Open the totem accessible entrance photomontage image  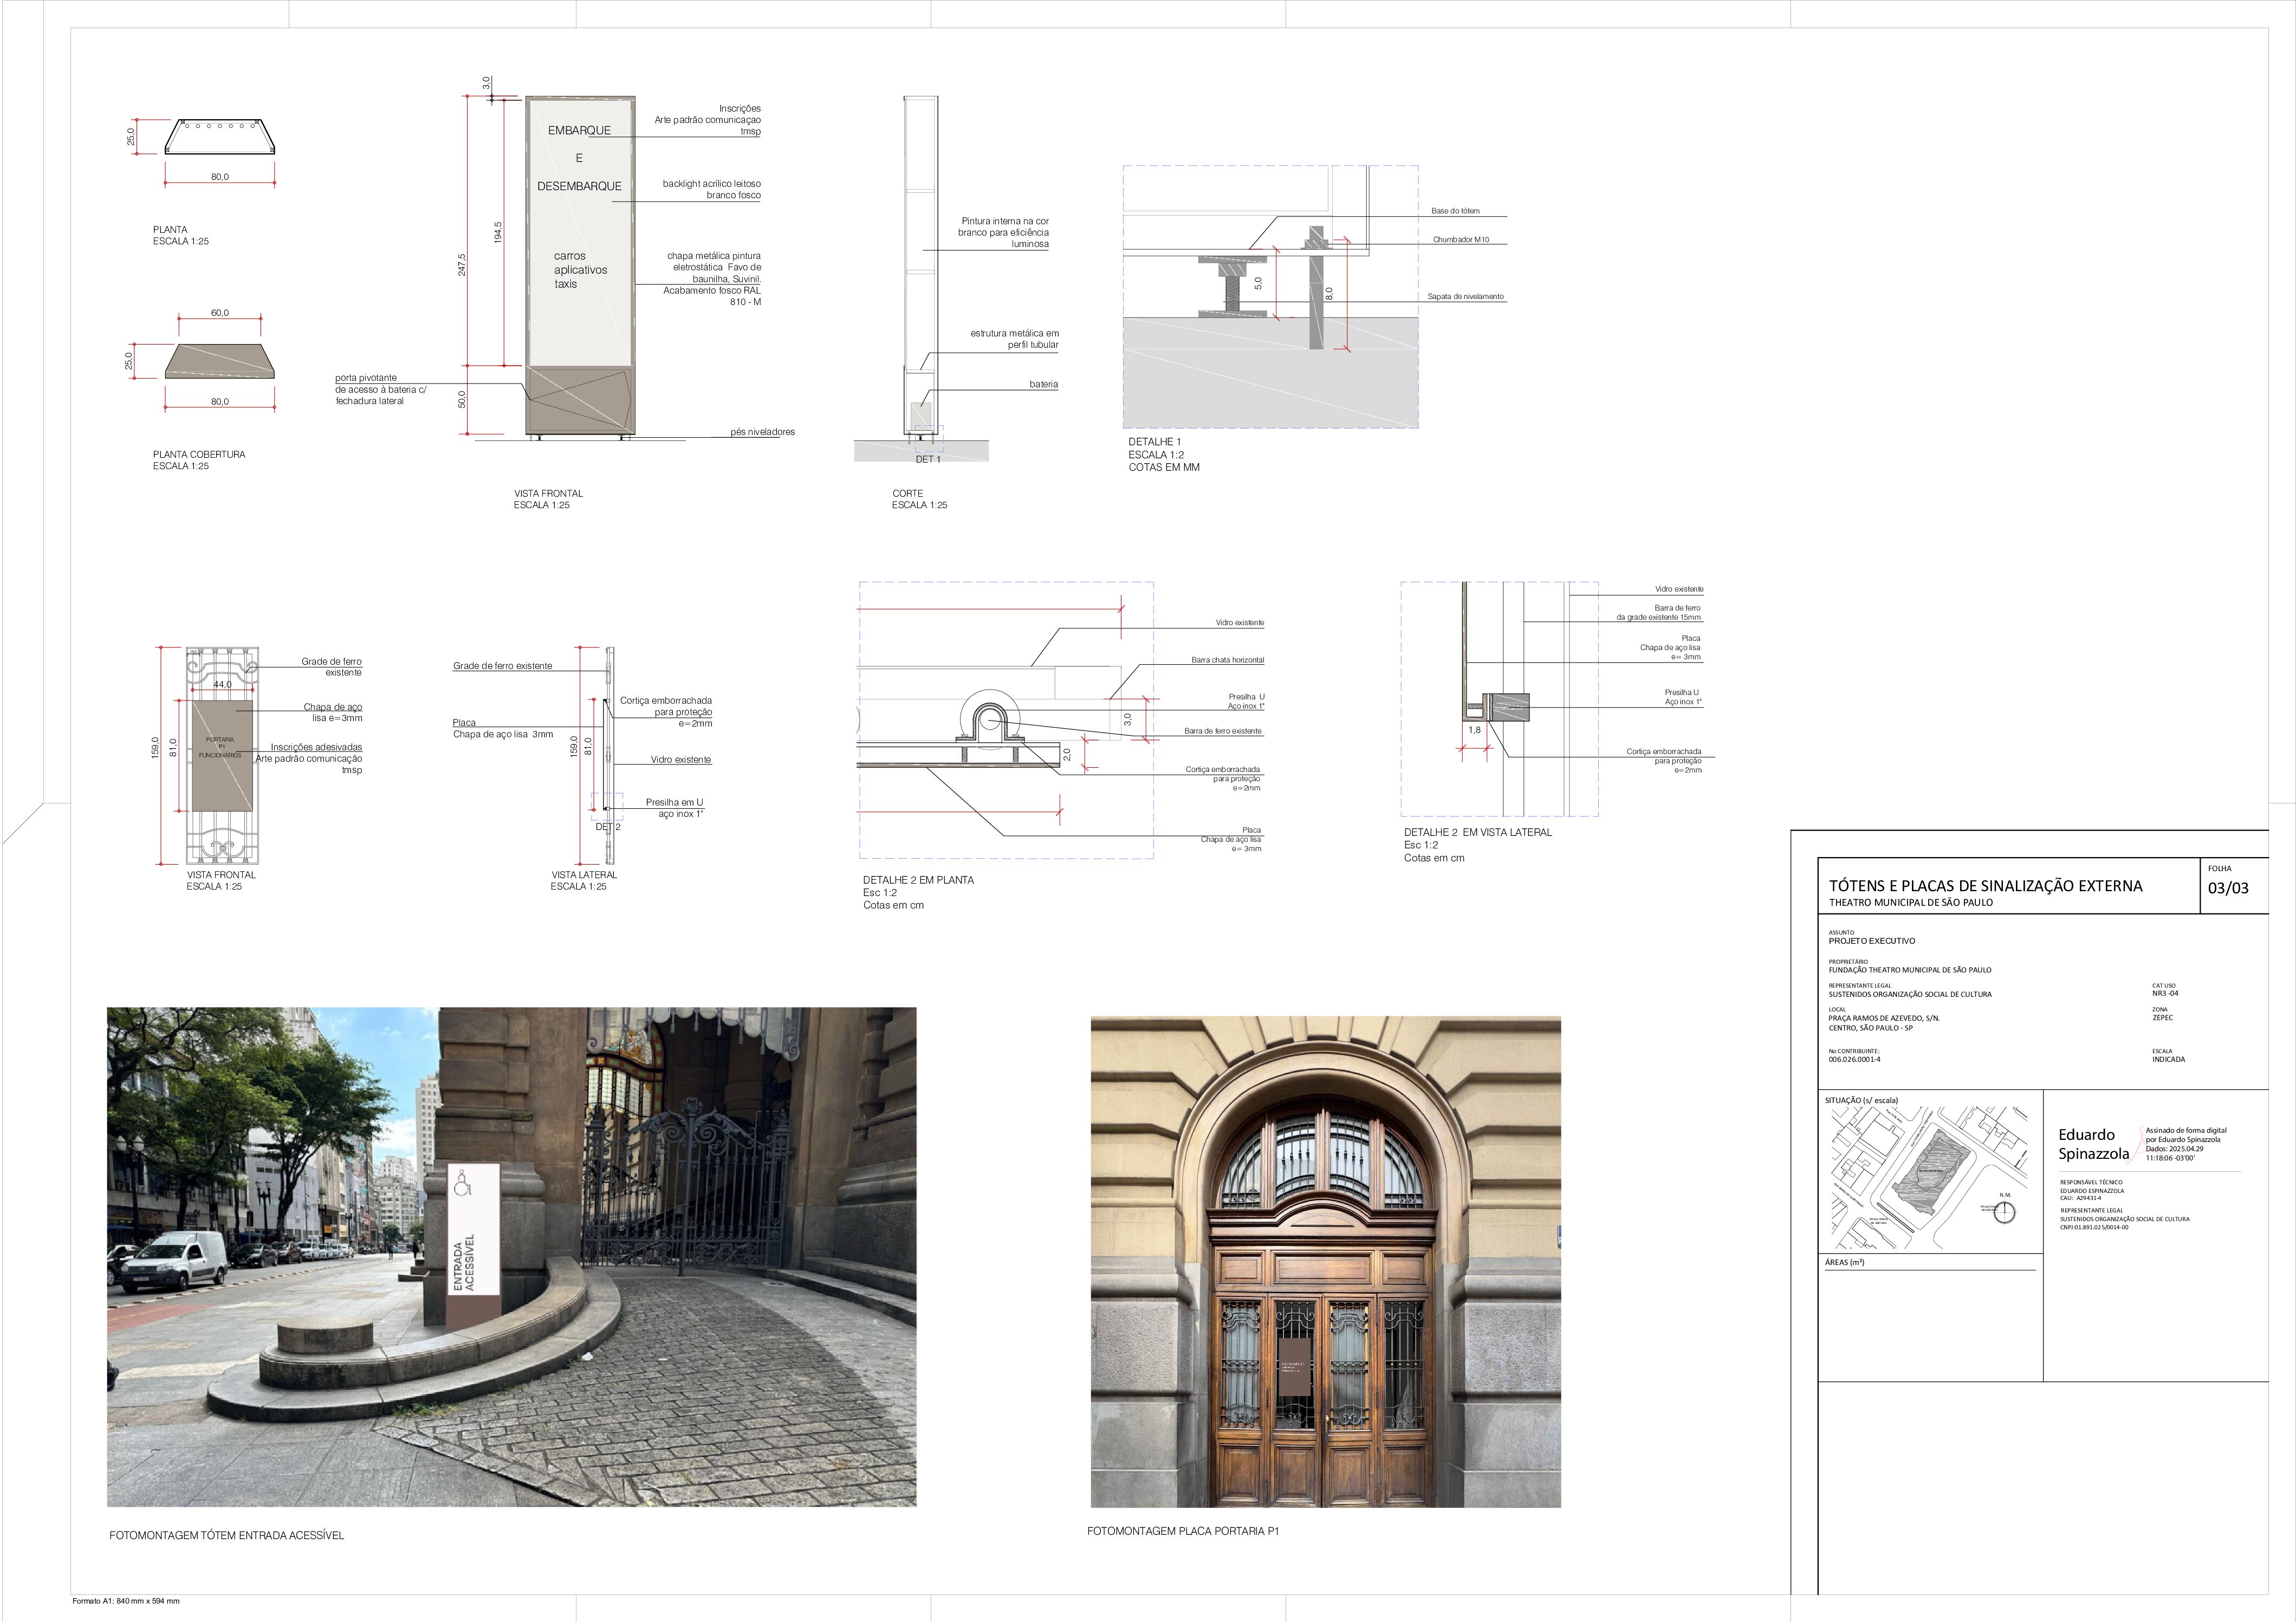pos(511,1256)
